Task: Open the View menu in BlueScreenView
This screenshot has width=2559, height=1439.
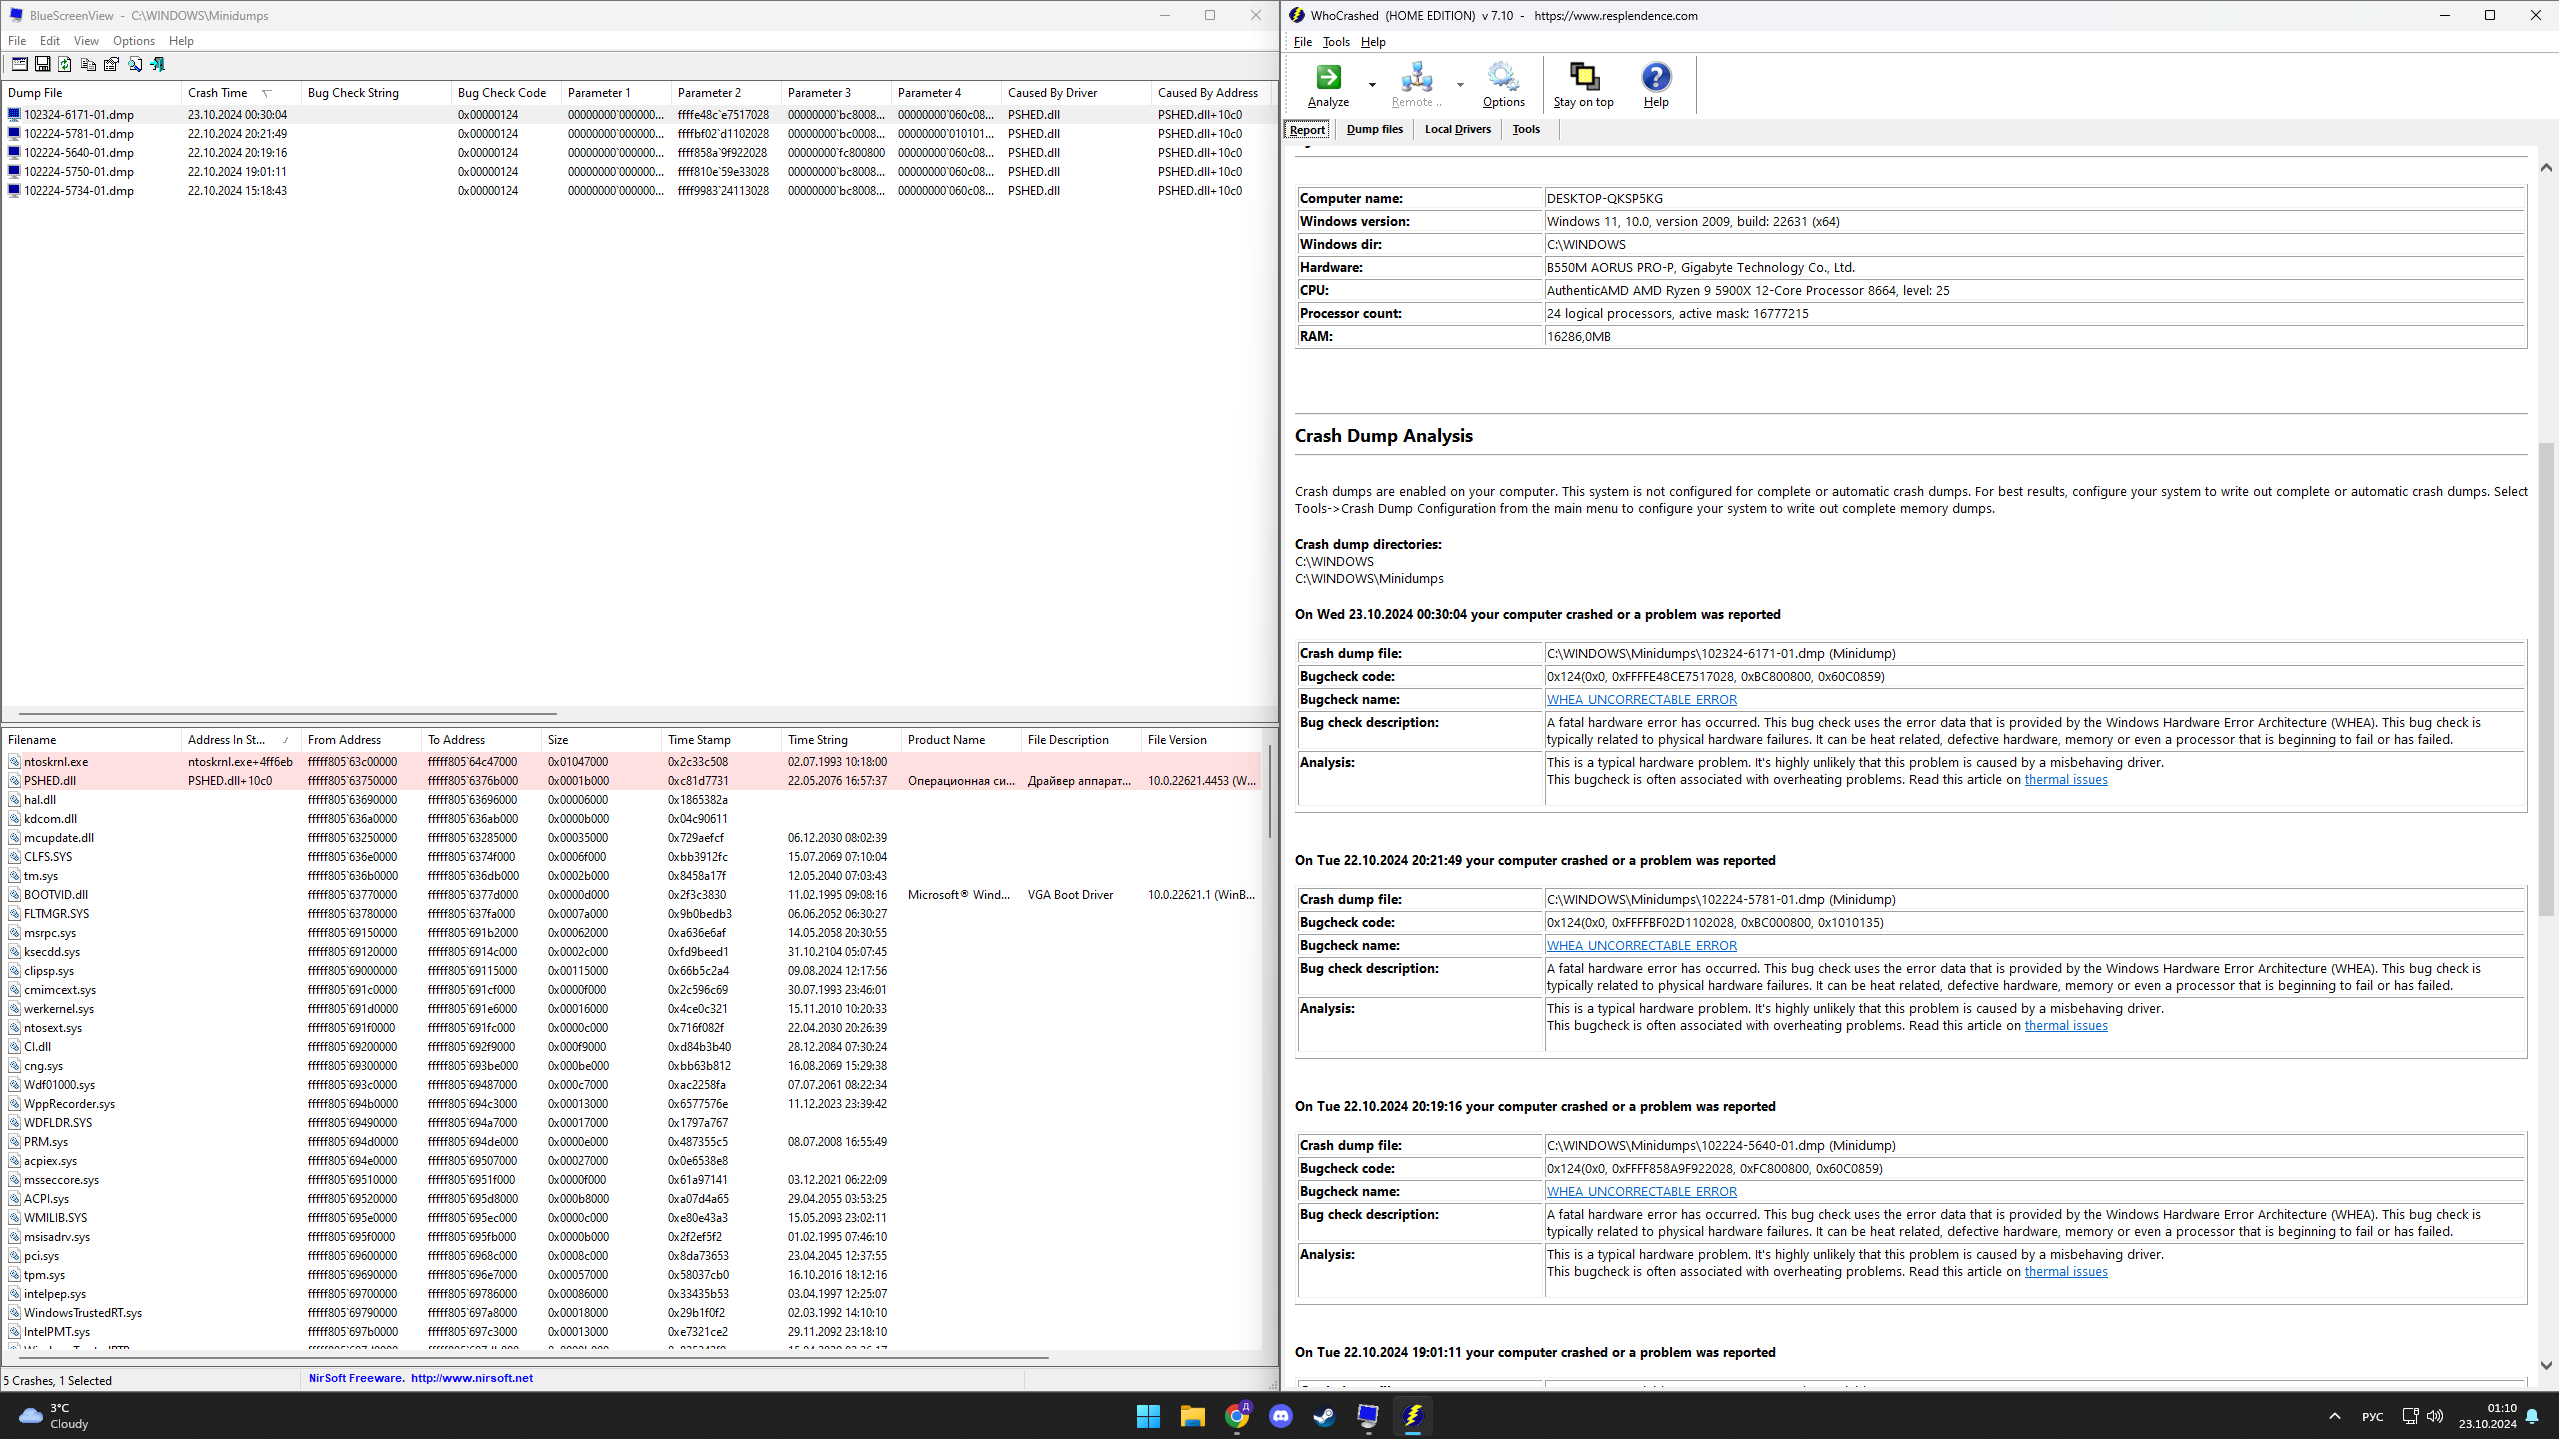Action: pos(86,41)
